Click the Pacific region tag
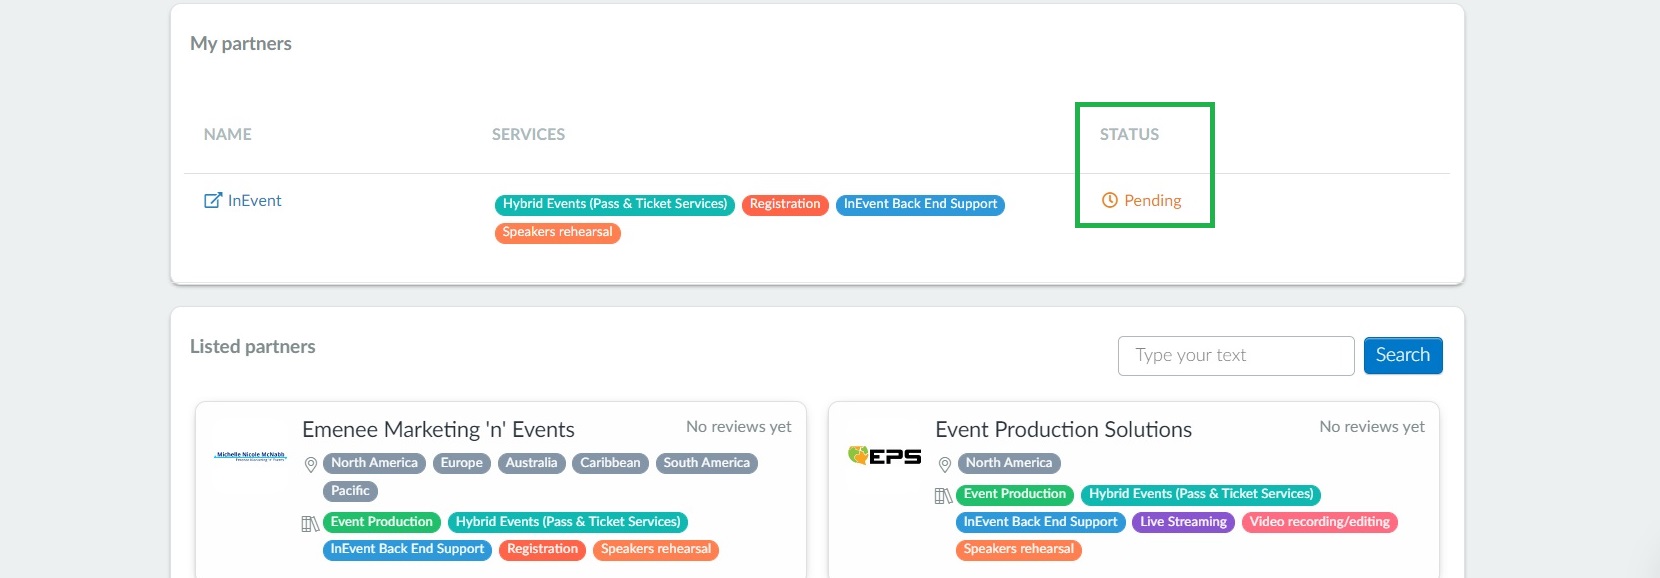The width and height of the screenshot is (1660, 578). click(350, 491)
